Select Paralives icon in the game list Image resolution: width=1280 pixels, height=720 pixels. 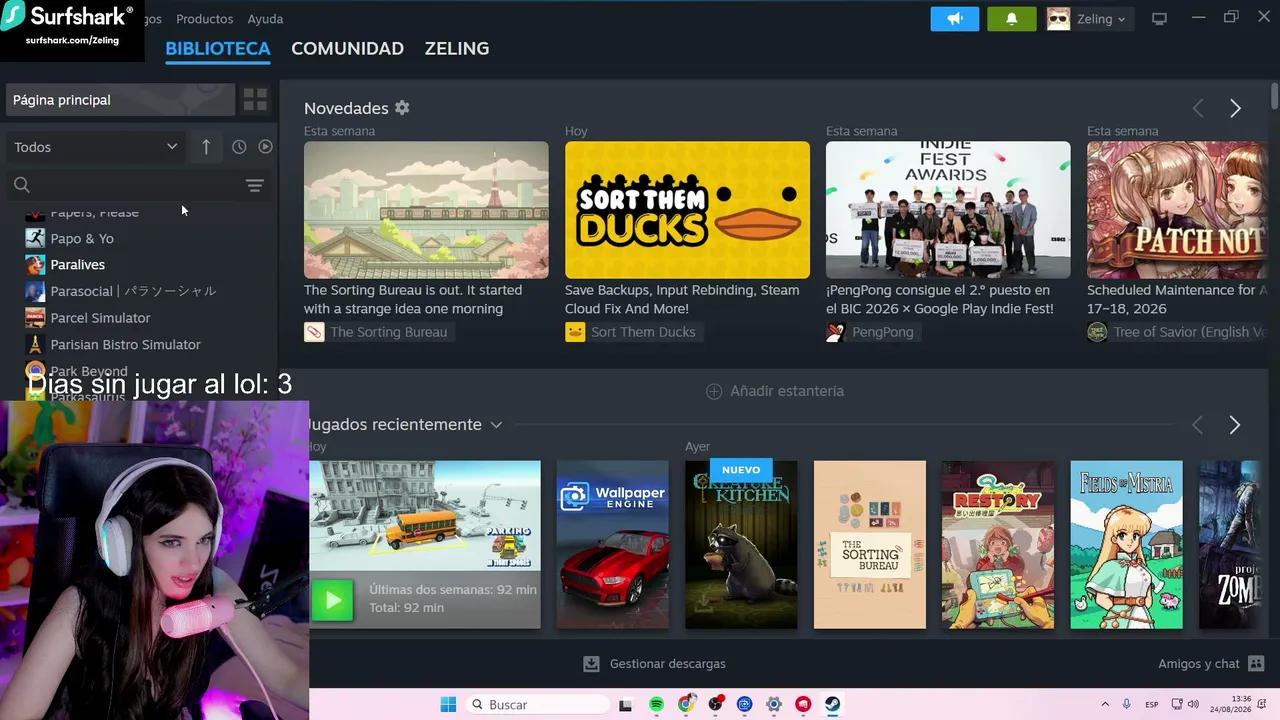coord(35,265)
